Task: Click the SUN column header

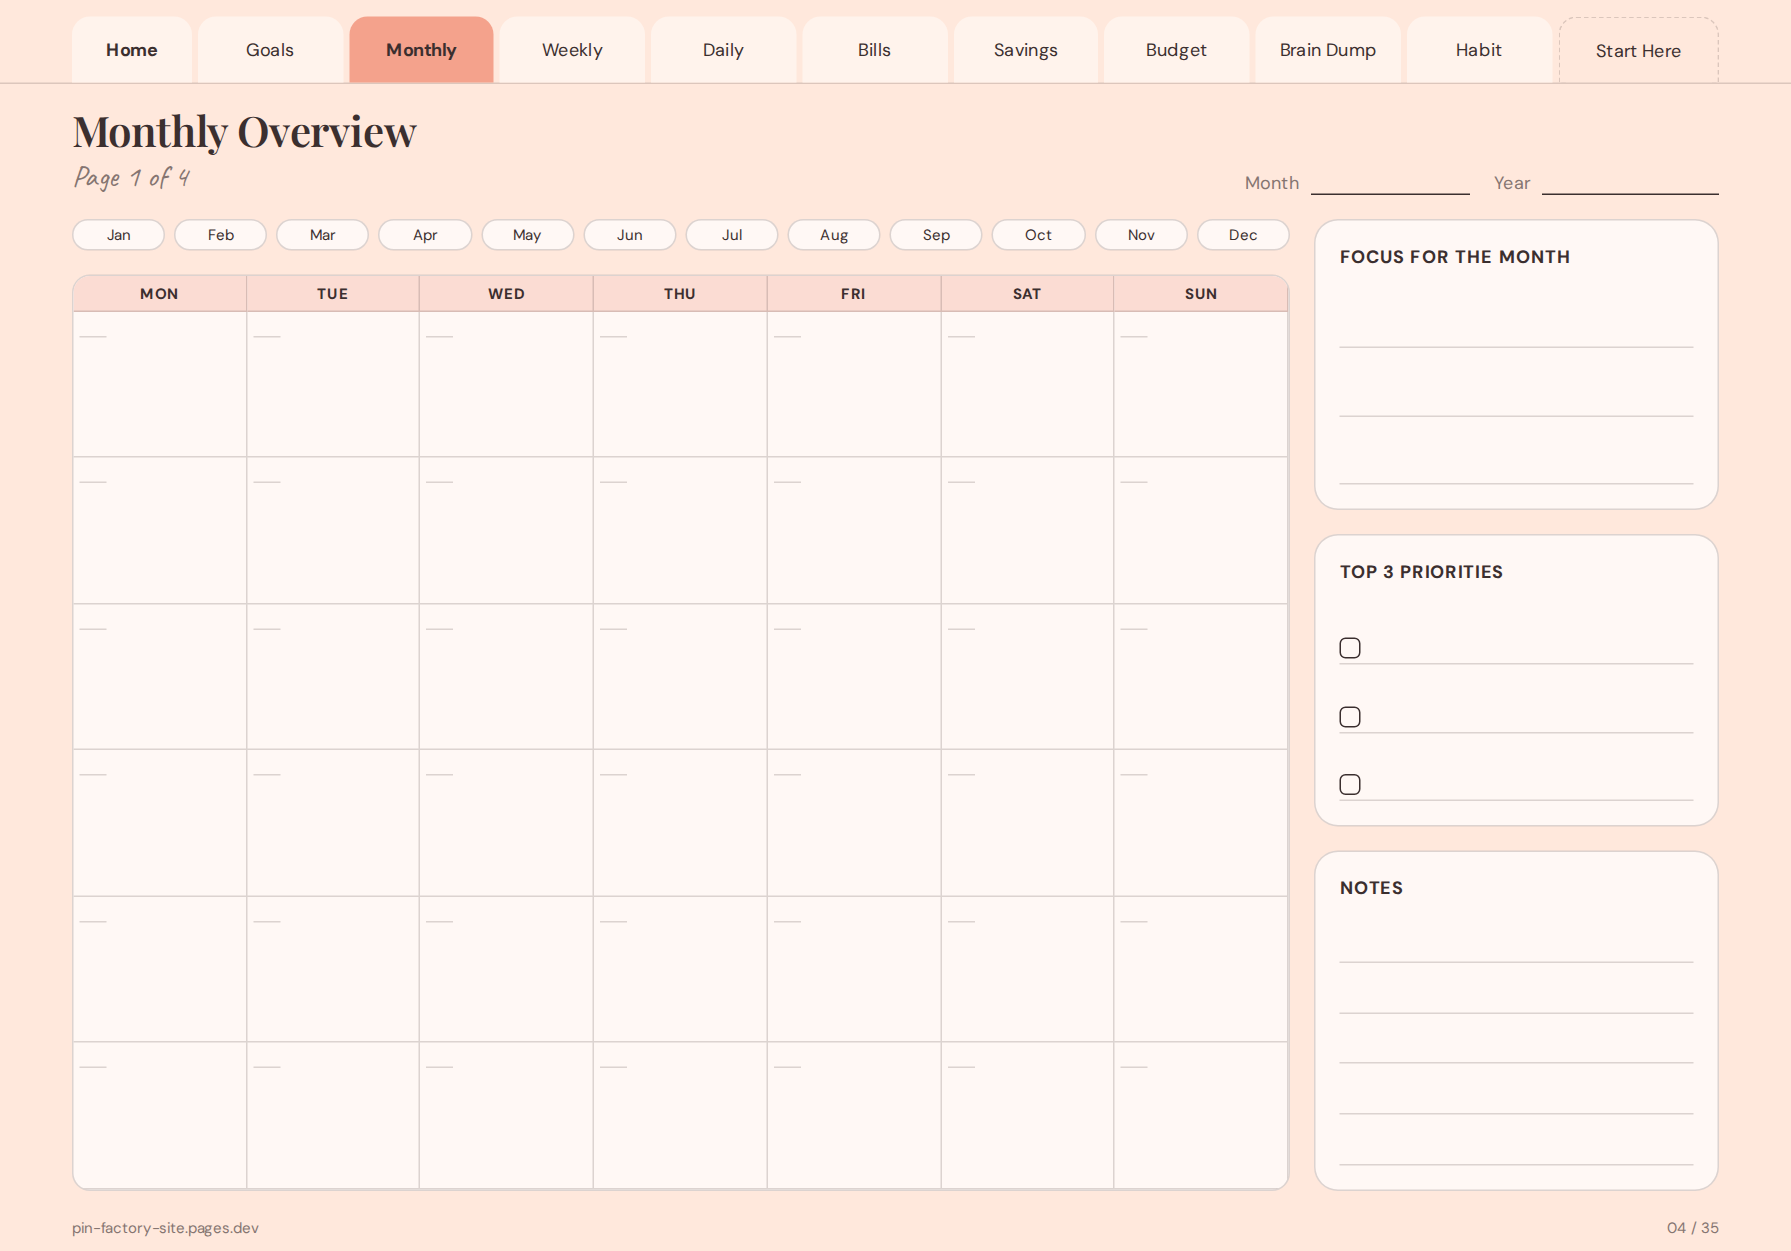Action: (1201, 294)
